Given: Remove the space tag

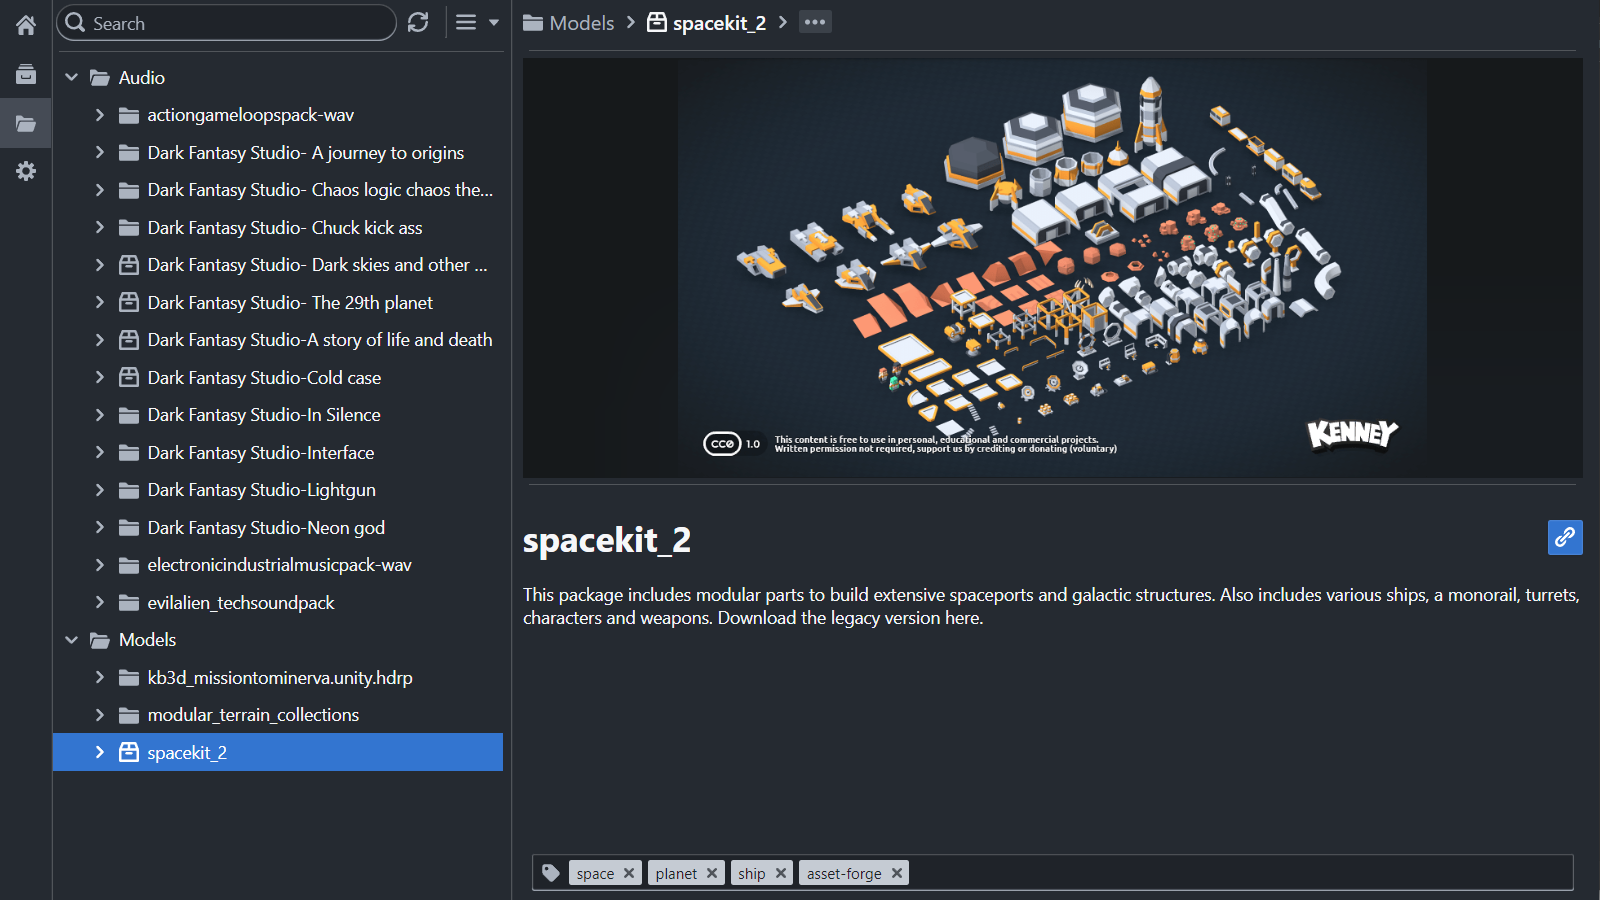Looking at the screenshot, I should pos(629,873).
